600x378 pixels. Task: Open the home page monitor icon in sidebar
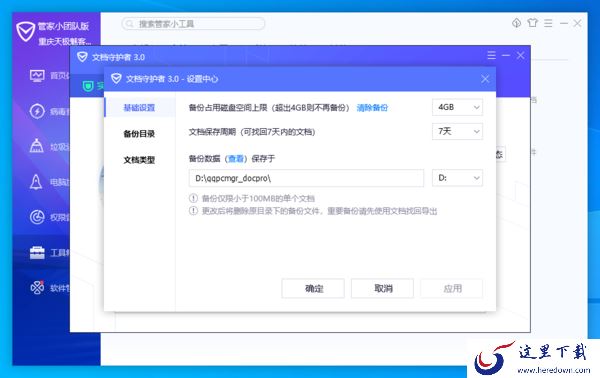pos(37,75)
